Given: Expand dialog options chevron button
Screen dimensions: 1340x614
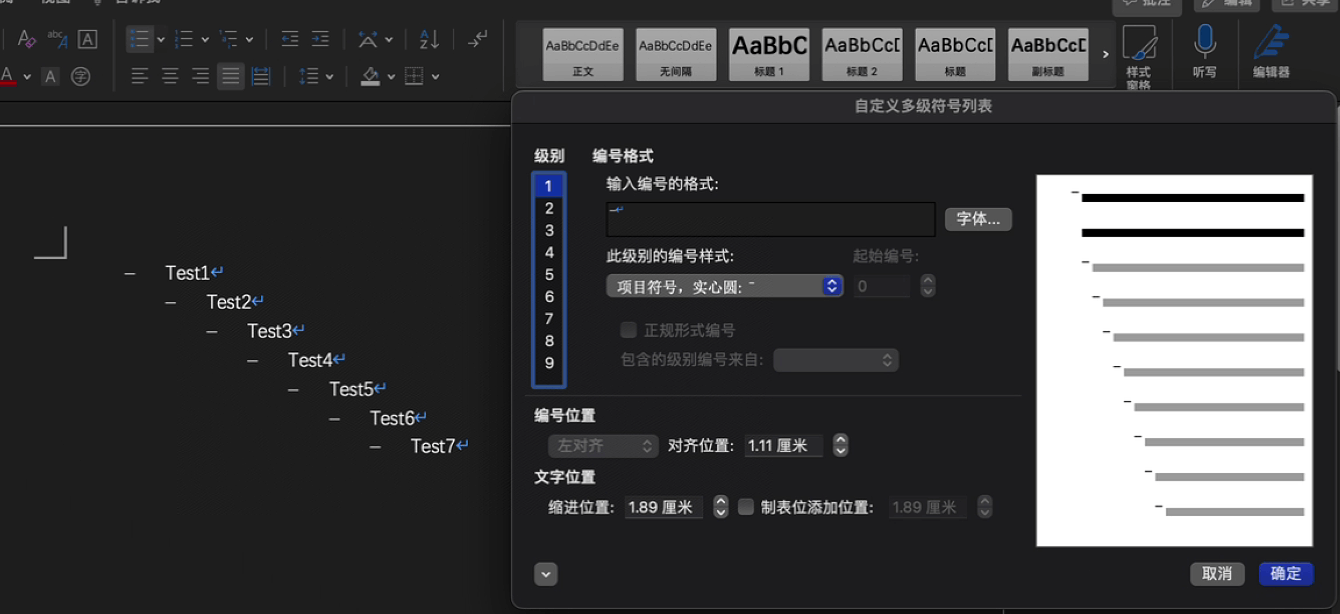Looking at the screenshot, I should click(545, 574).
